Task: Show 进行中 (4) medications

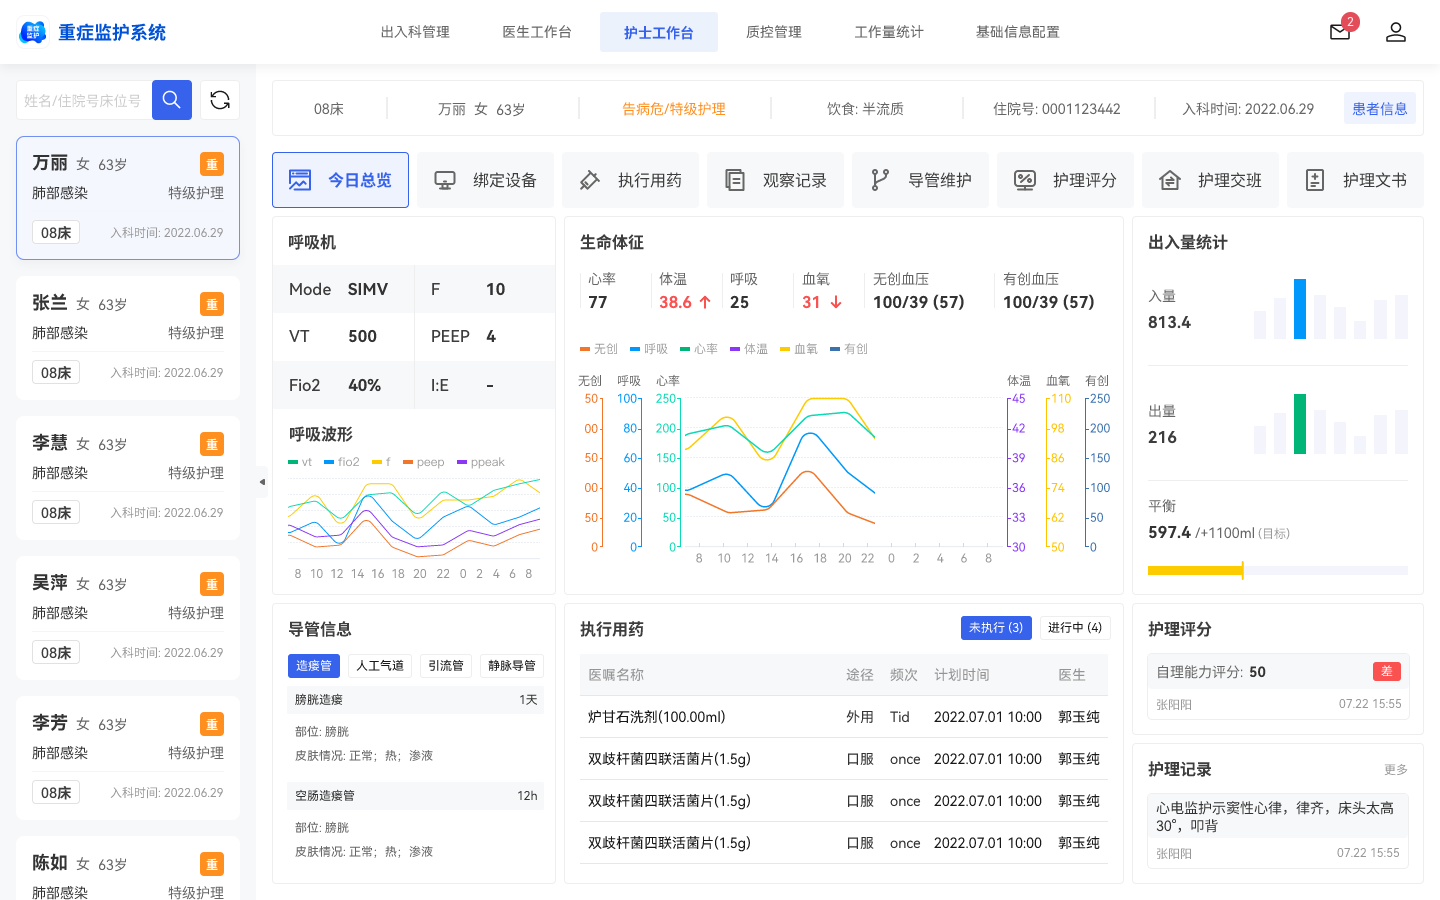Action: click(x=1075, y=628)
